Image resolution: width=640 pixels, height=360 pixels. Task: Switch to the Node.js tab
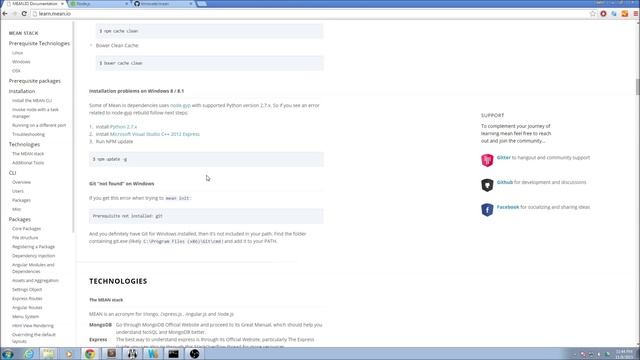tap(98, 4)
